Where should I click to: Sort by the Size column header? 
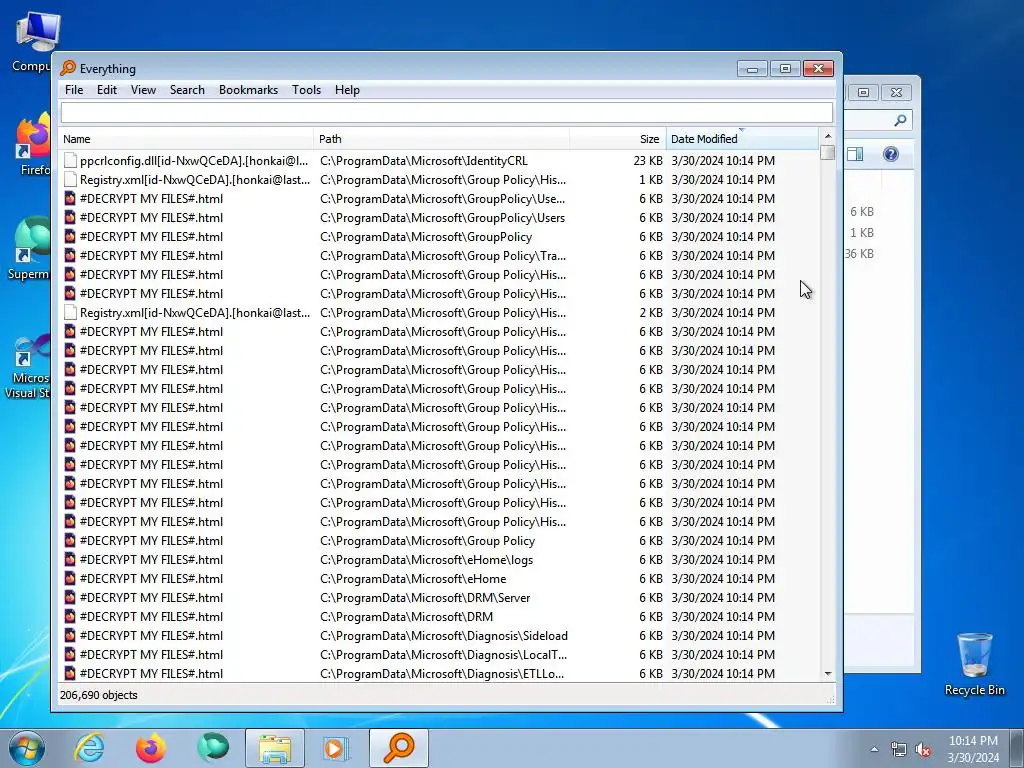point(618,139)
